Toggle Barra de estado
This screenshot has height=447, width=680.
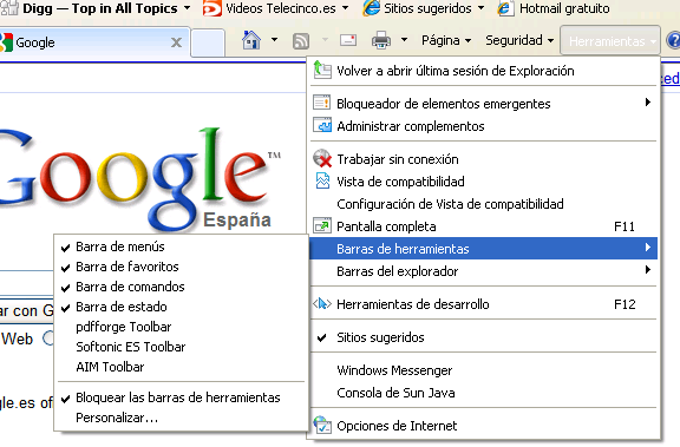(181, 307)
